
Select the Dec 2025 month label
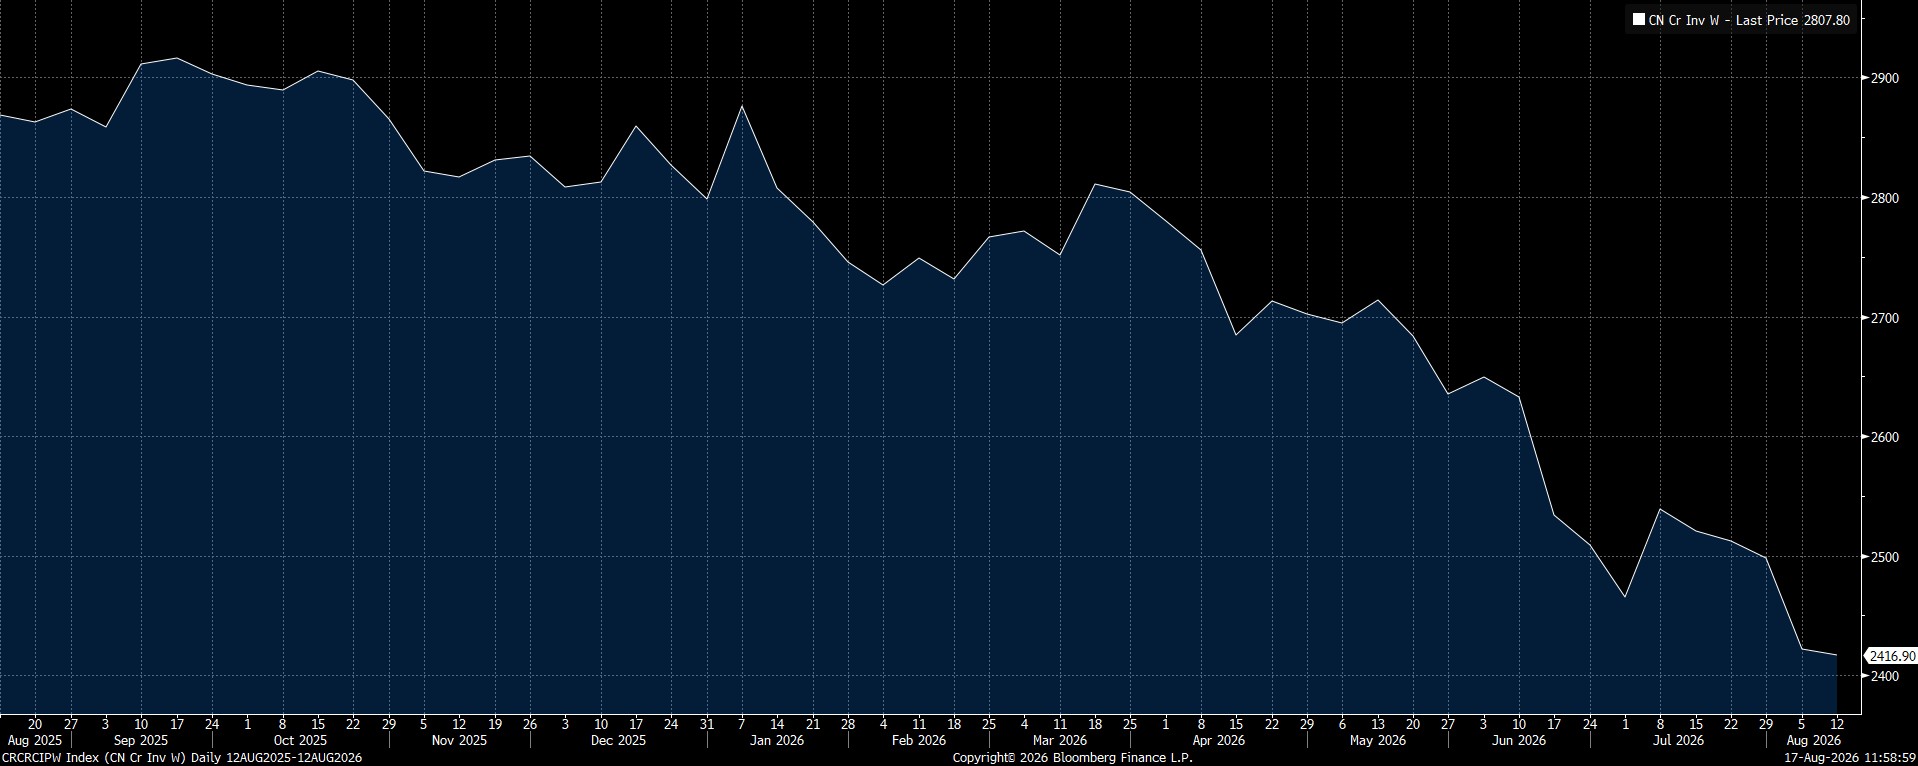click(618, 741)
